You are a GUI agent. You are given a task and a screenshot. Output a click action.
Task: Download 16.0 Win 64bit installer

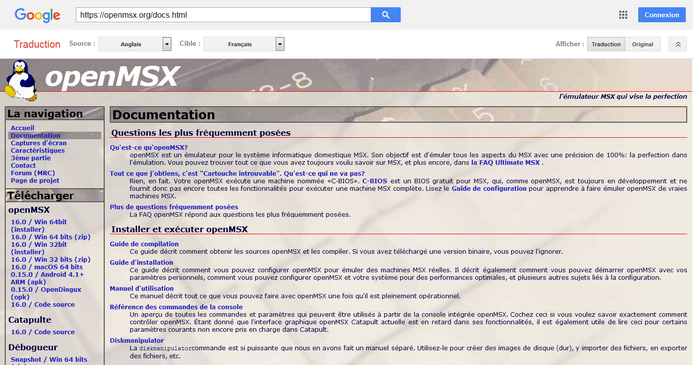pyautogui.click(x=38, y=225)
